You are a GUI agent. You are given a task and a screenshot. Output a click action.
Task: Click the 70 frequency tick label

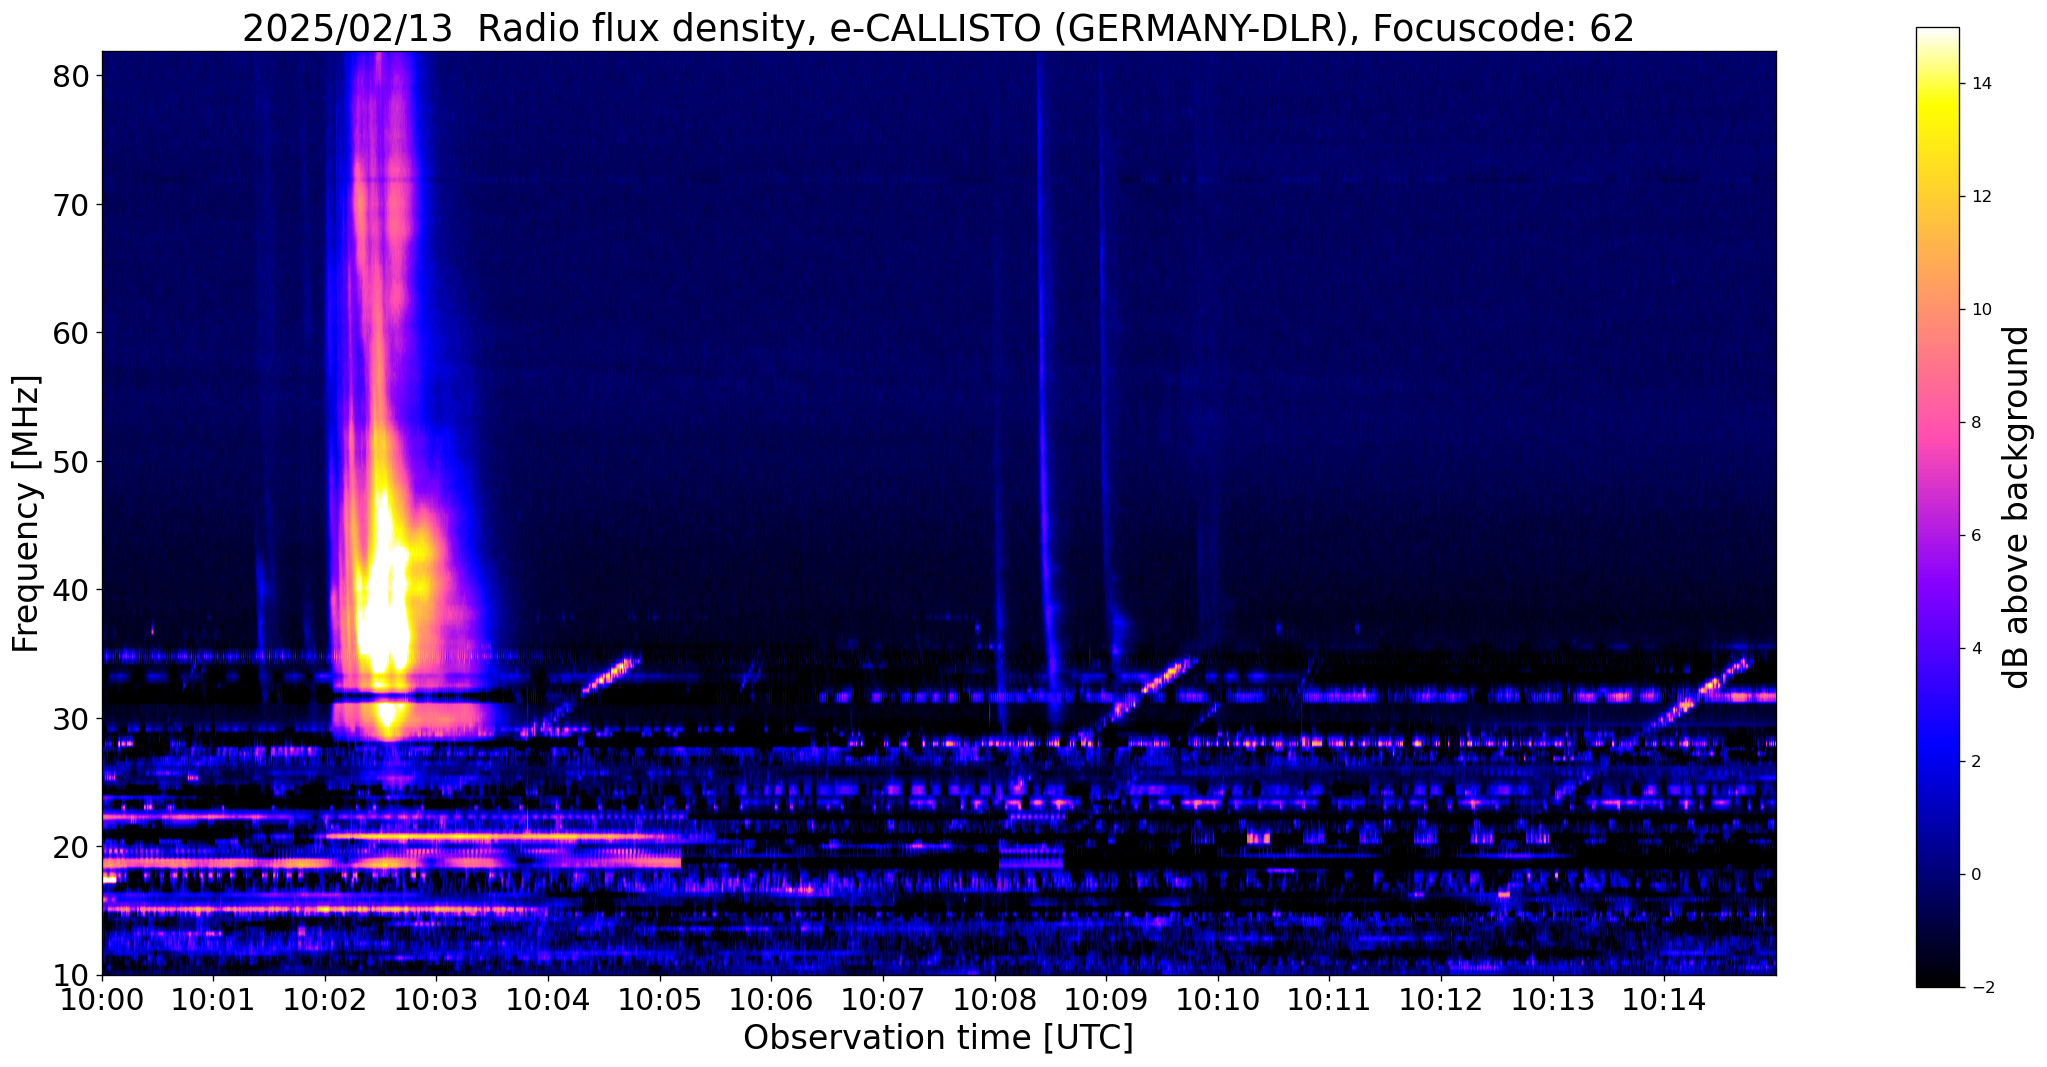[70, 205]
